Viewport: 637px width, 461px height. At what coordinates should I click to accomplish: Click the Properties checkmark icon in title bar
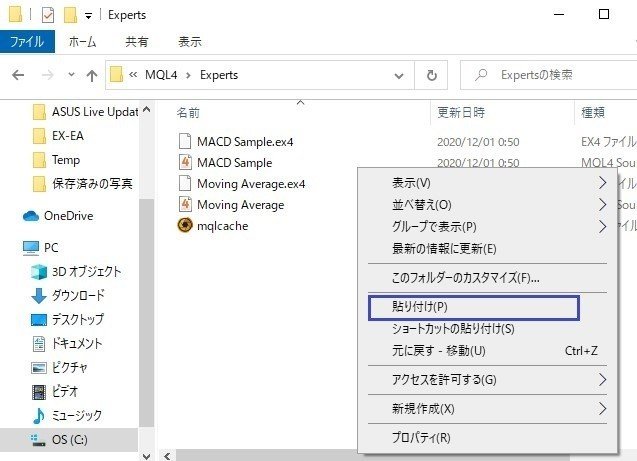[48, 15]
